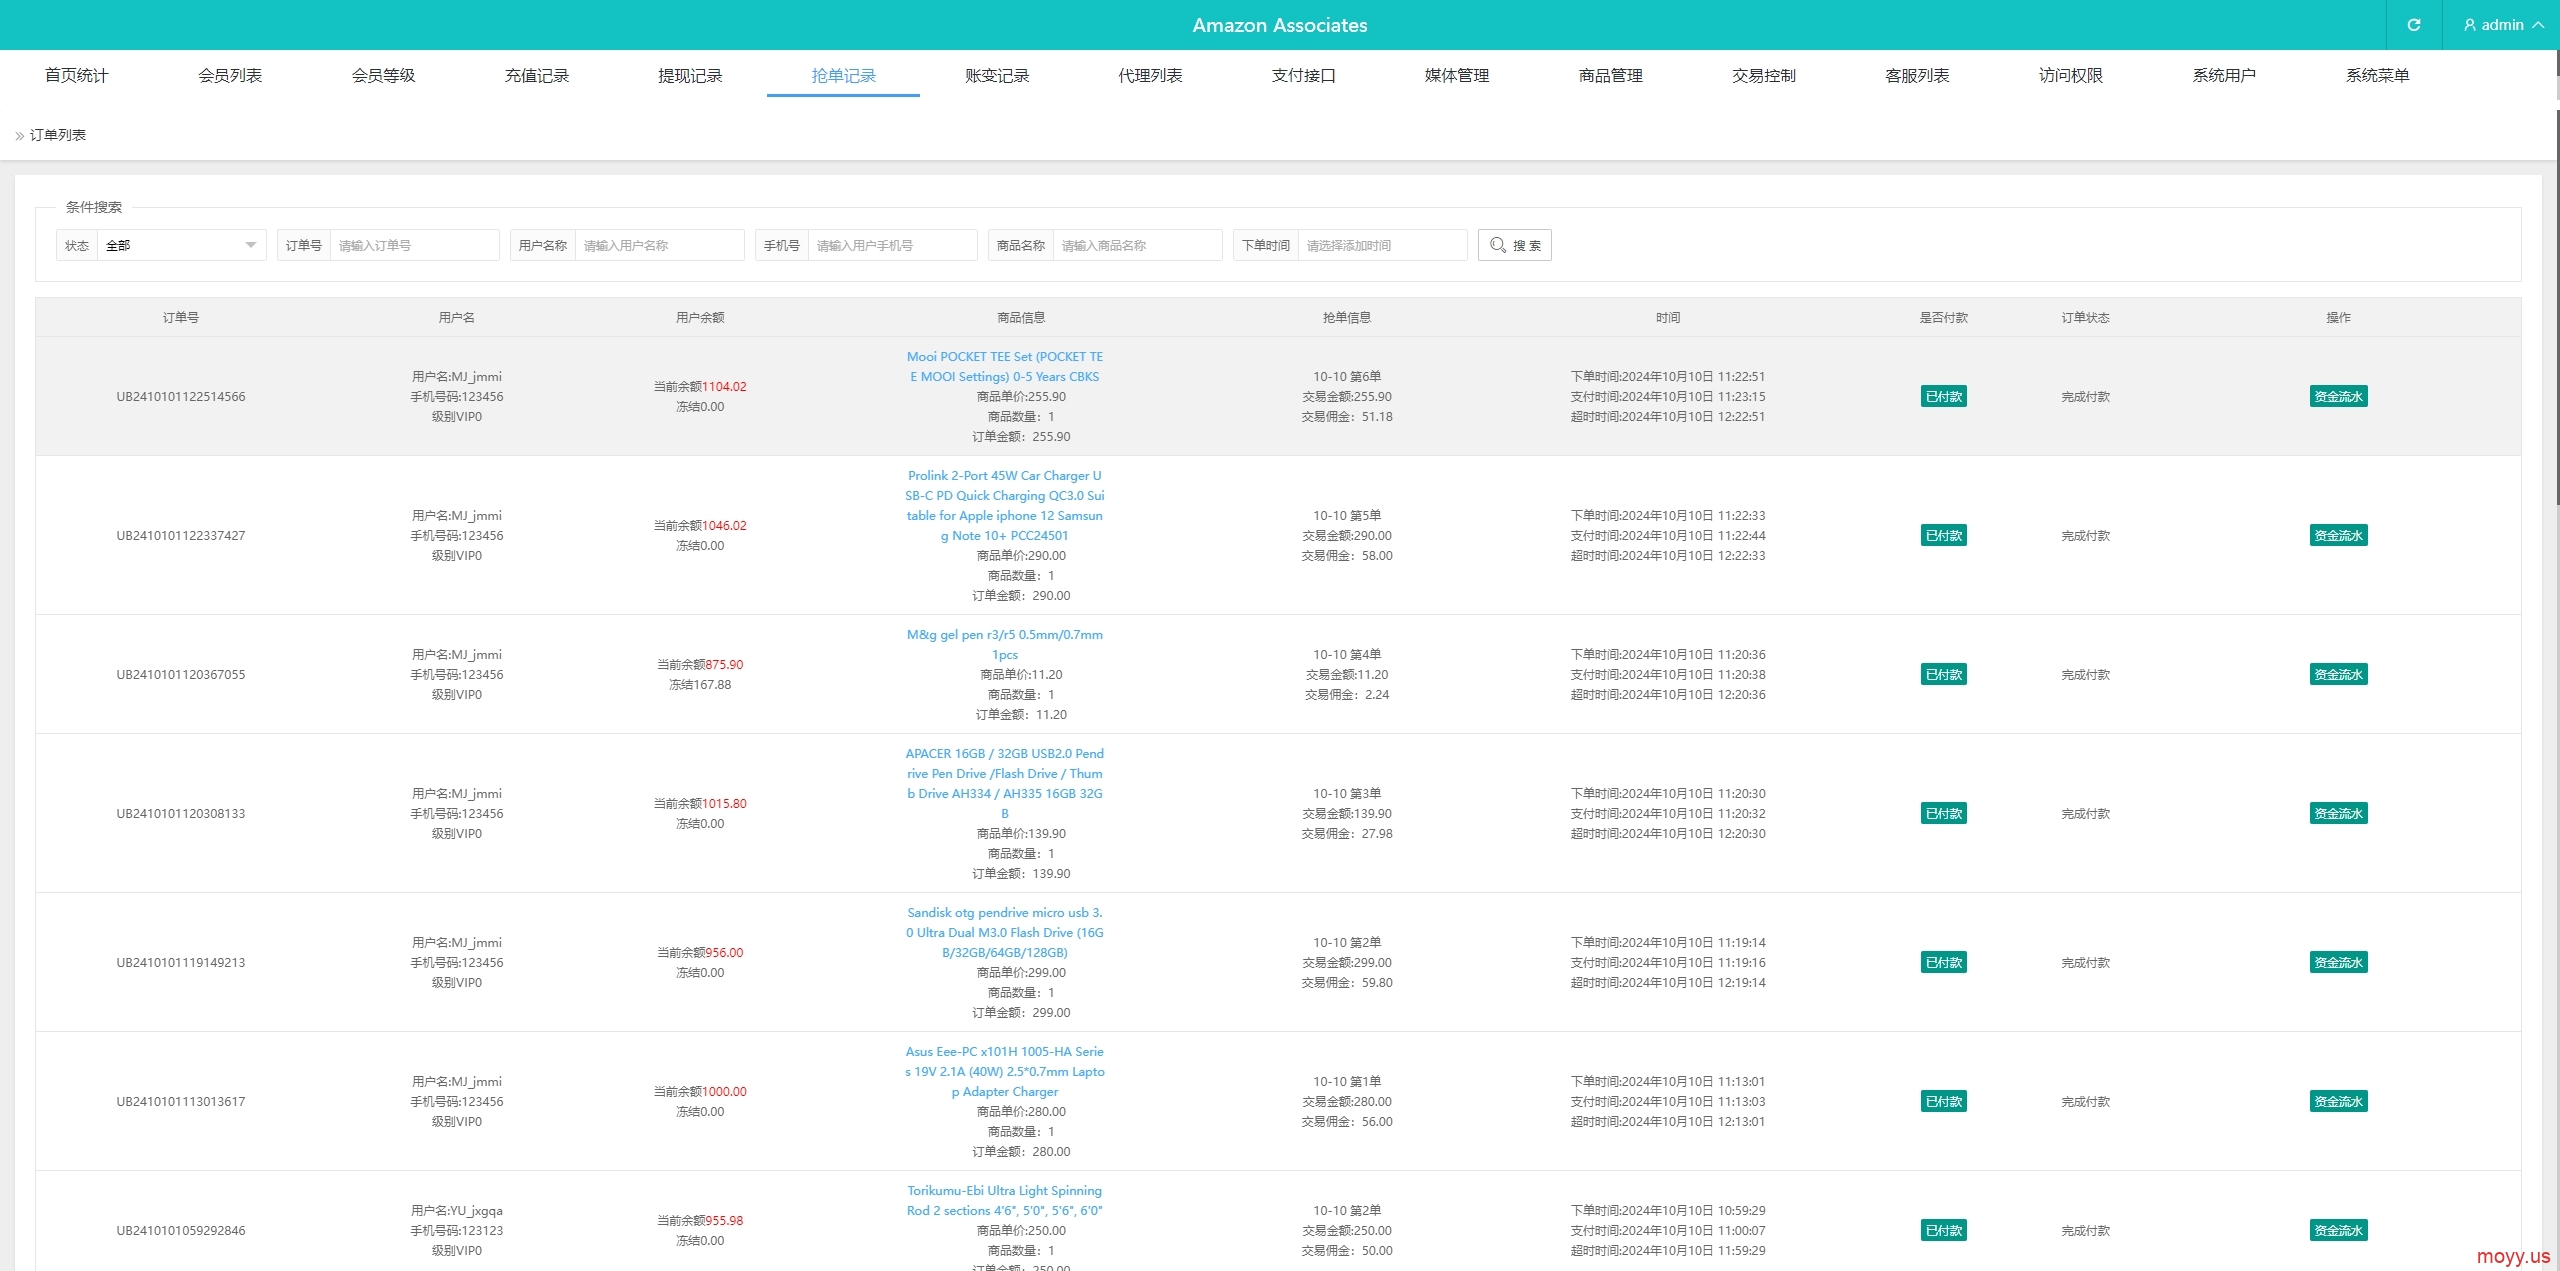Focus the 订单号 input field

pos(414,245)
